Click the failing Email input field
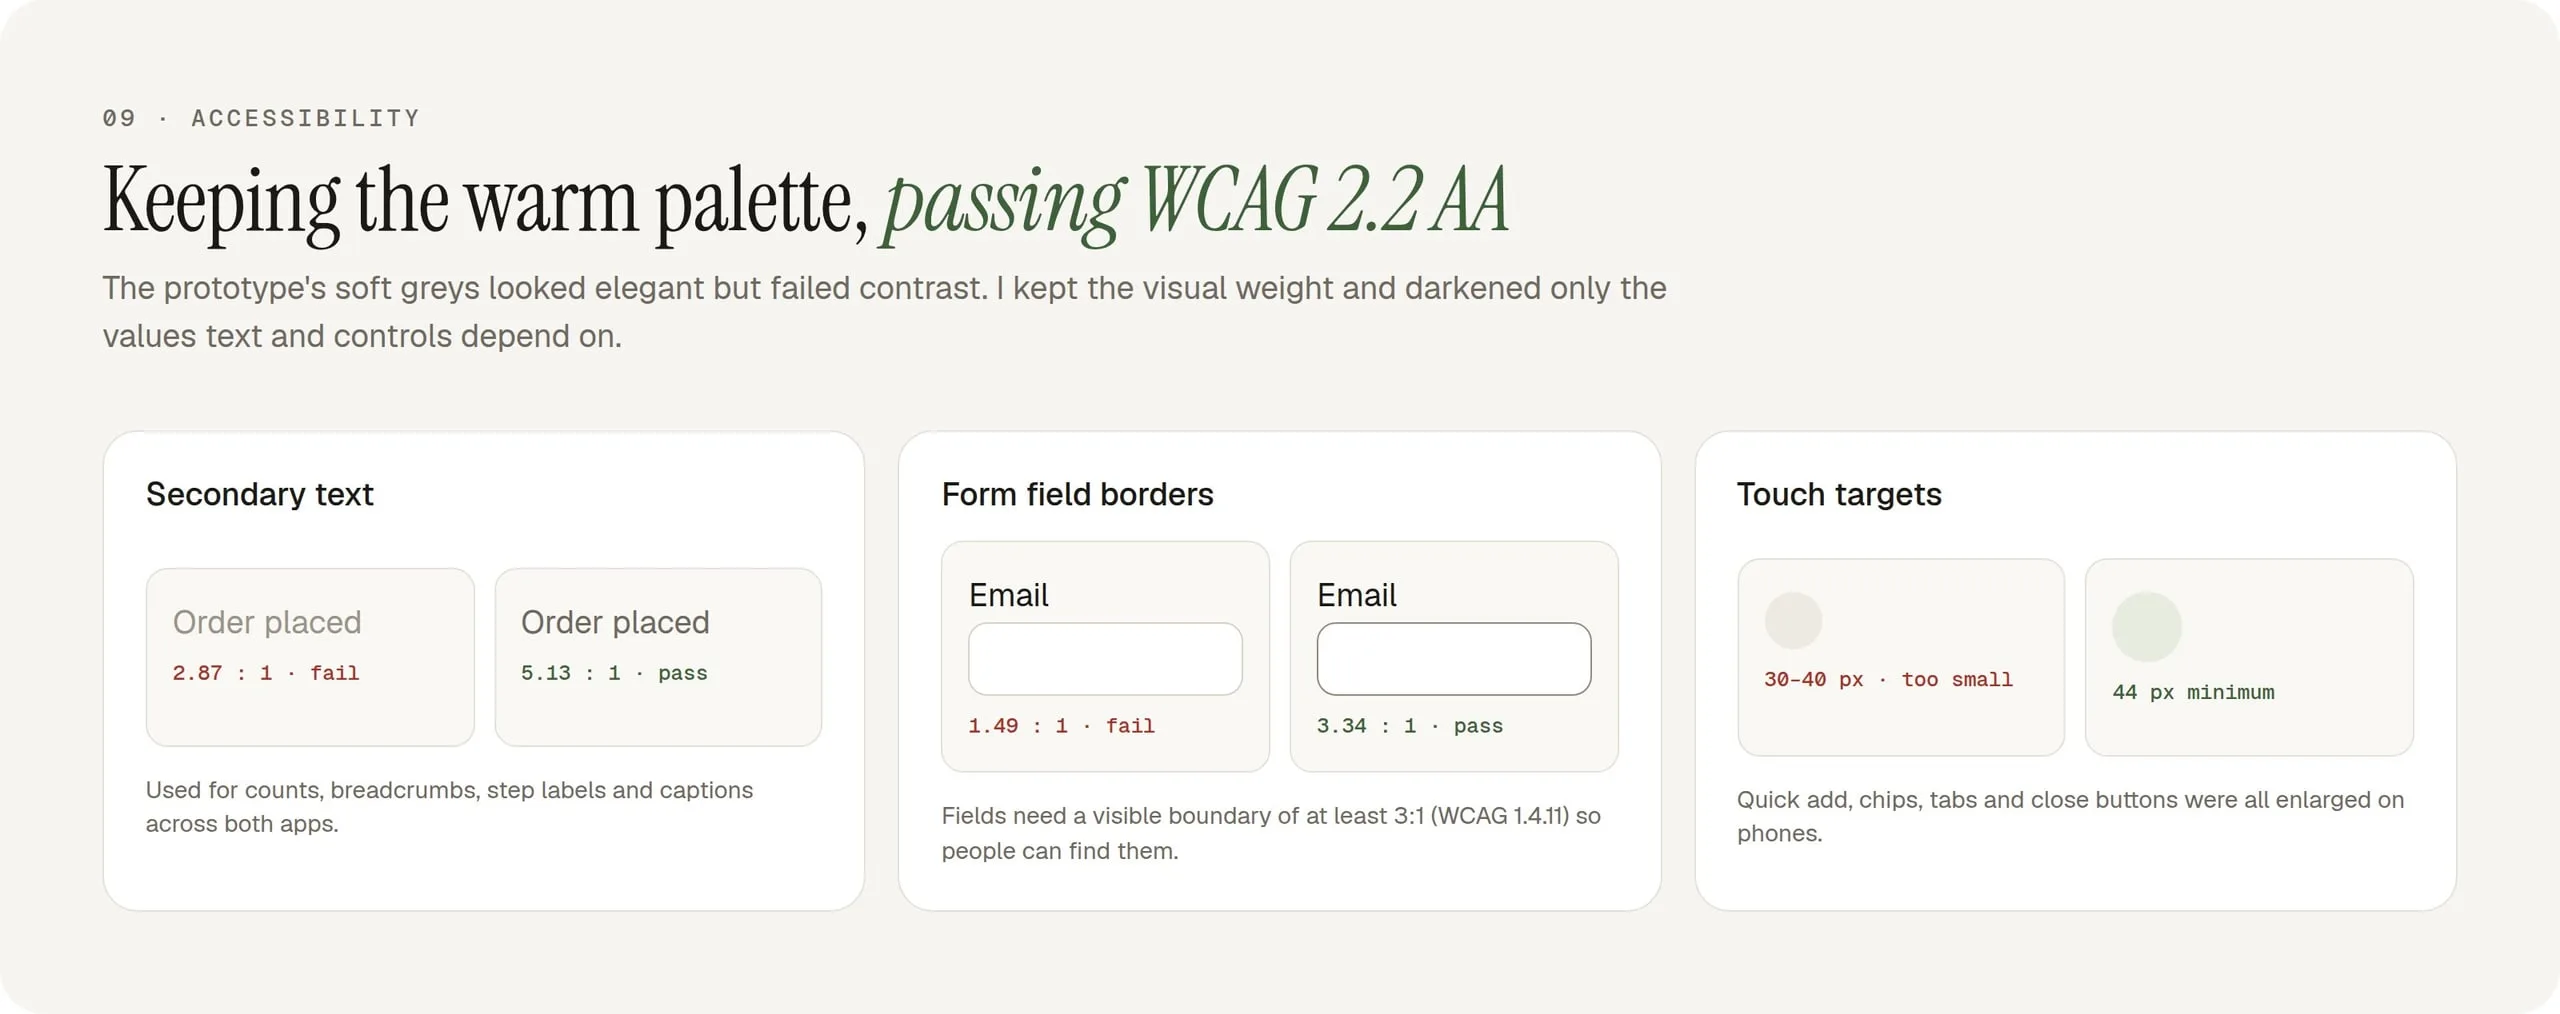The height and width of the screenshot is (1014, 2560). tap(1105, 659)
